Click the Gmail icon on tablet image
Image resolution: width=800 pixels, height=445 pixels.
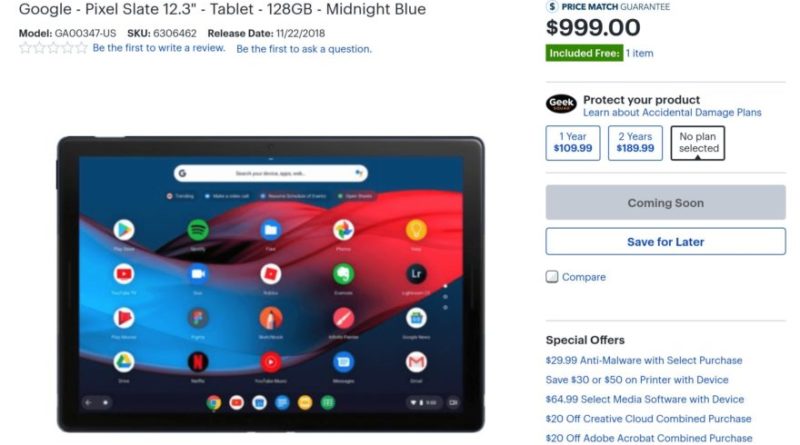pyautogui.click(x=416, y=362)
